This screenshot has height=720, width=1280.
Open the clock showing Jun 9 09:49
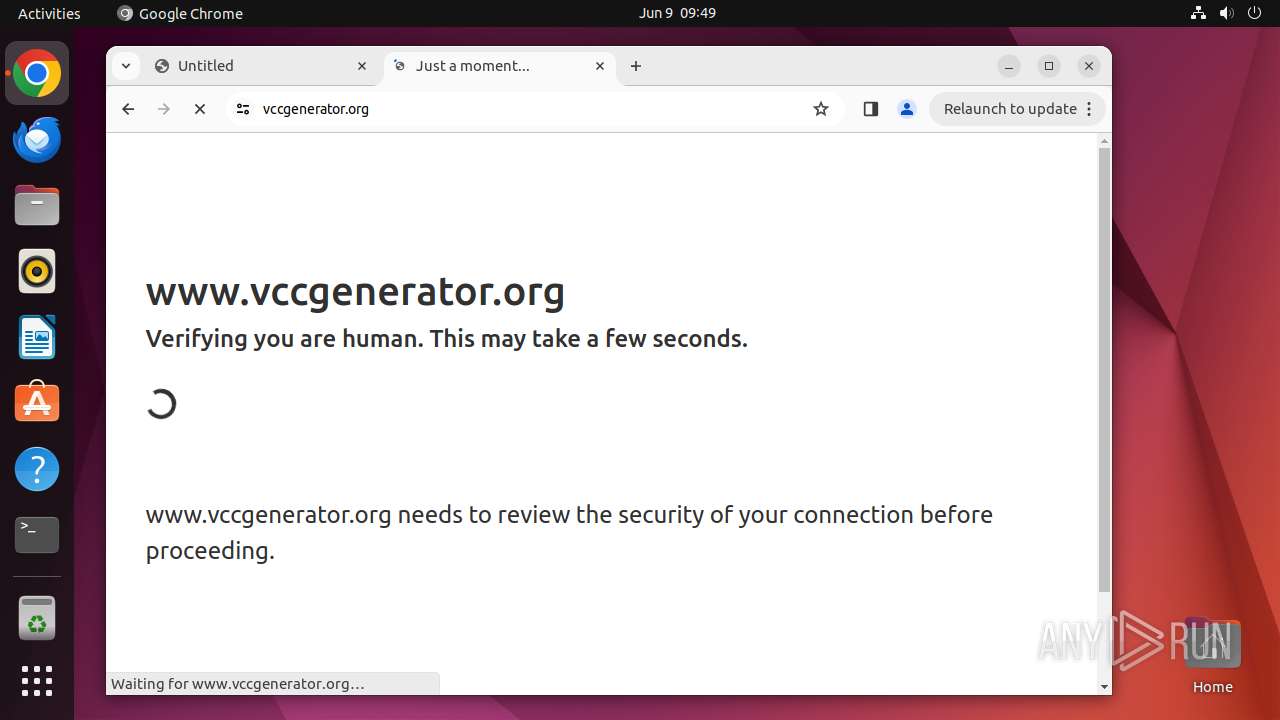677,13
